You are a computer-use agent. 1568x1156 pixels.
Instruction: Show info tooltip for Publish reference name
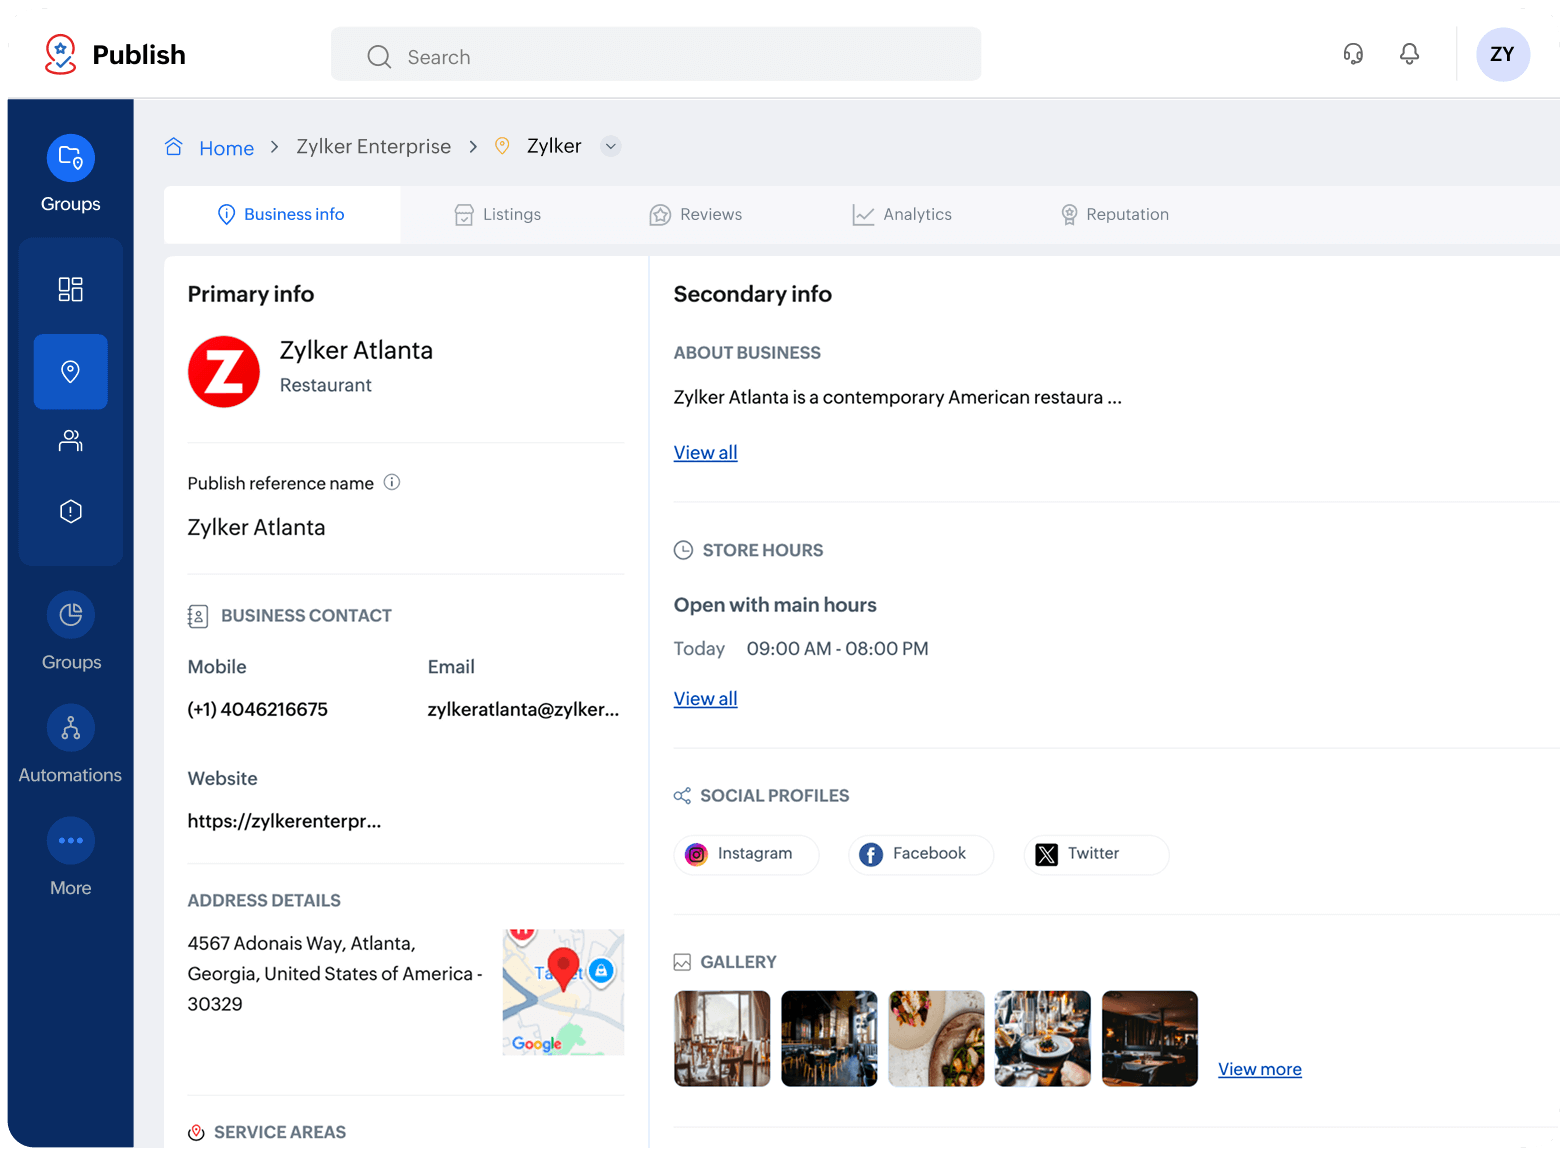(392, 483)
